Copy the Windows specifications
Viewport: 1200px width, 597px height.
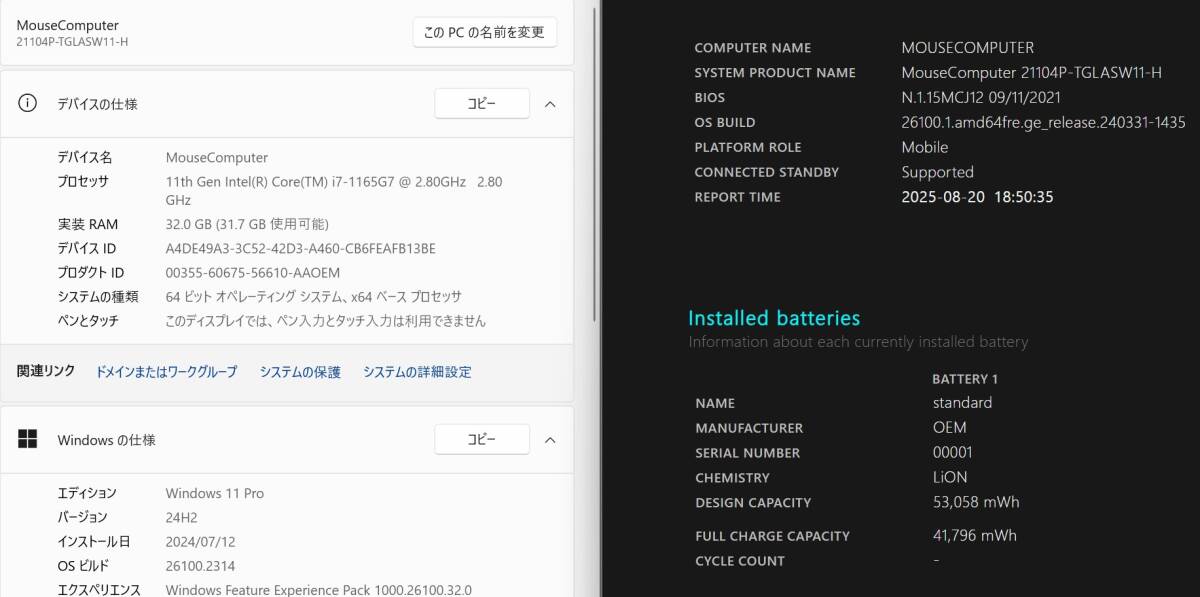481,439
